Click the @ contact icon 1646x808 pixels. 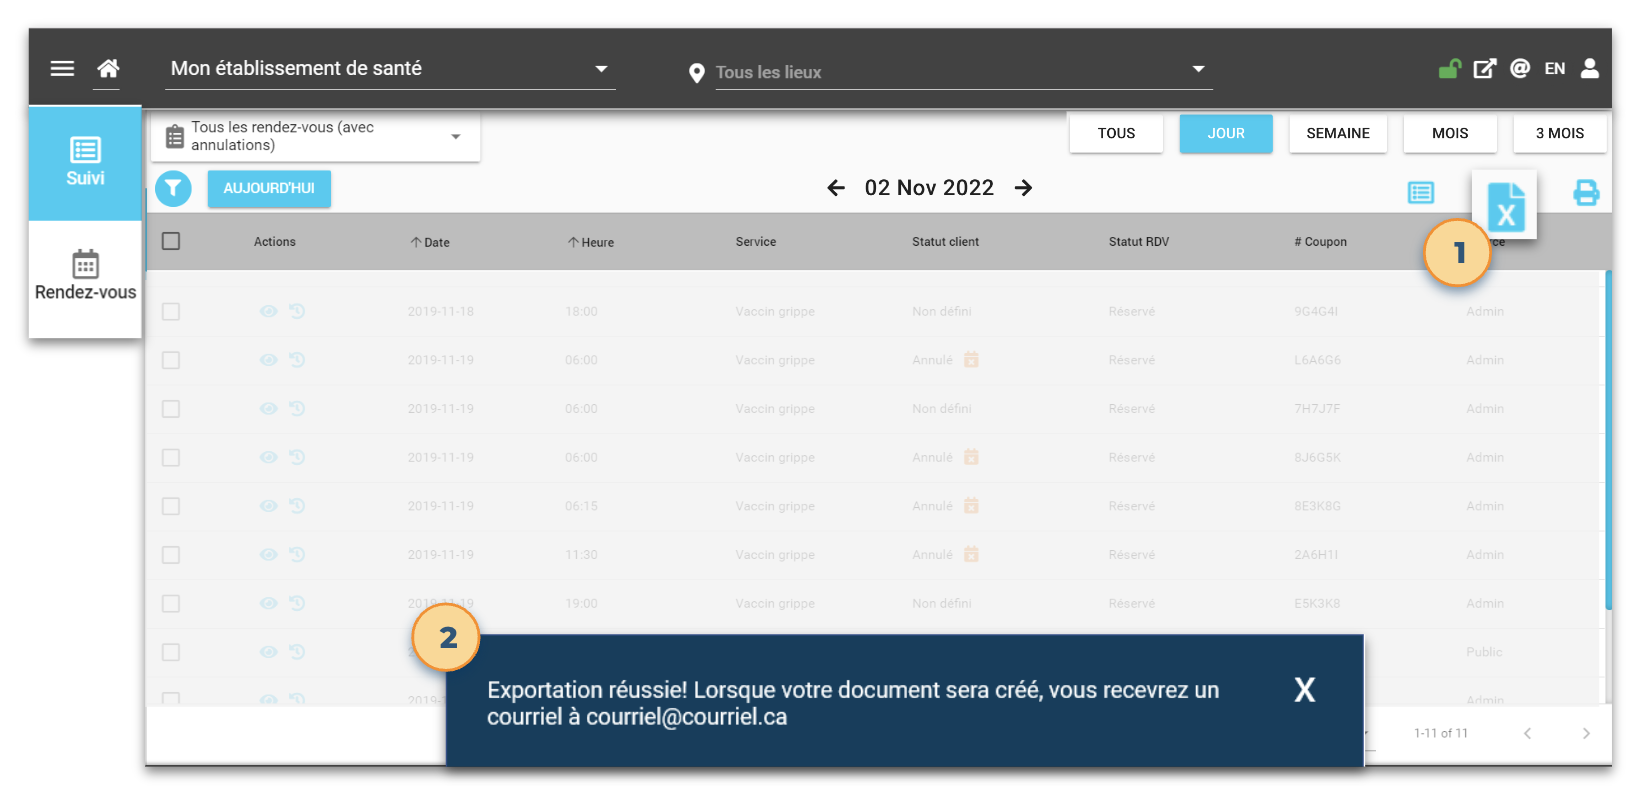pyautogui.click(x=1520, y=68)
